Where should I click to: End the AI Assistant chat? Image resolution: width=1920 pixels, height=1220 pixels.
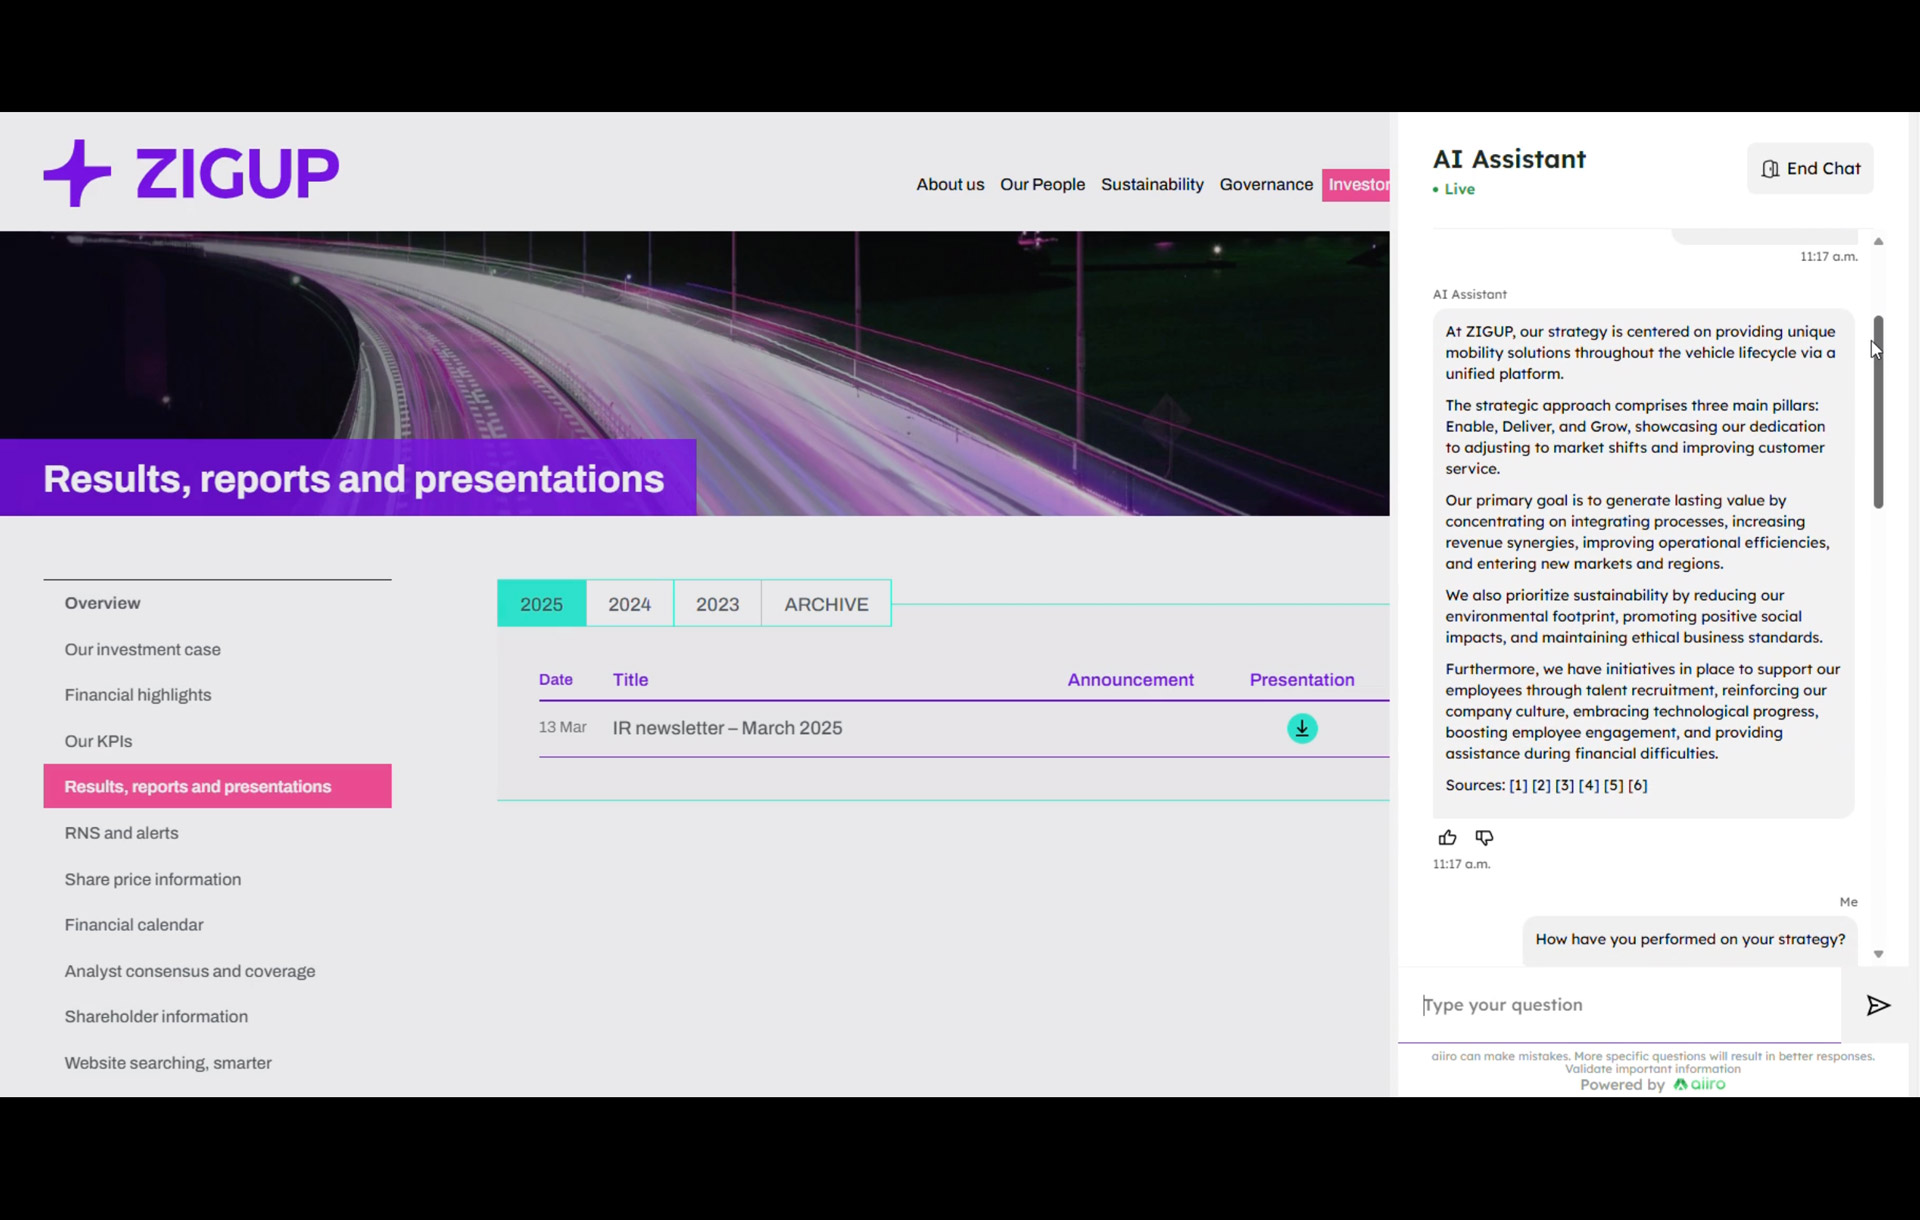coord(1810,168)
